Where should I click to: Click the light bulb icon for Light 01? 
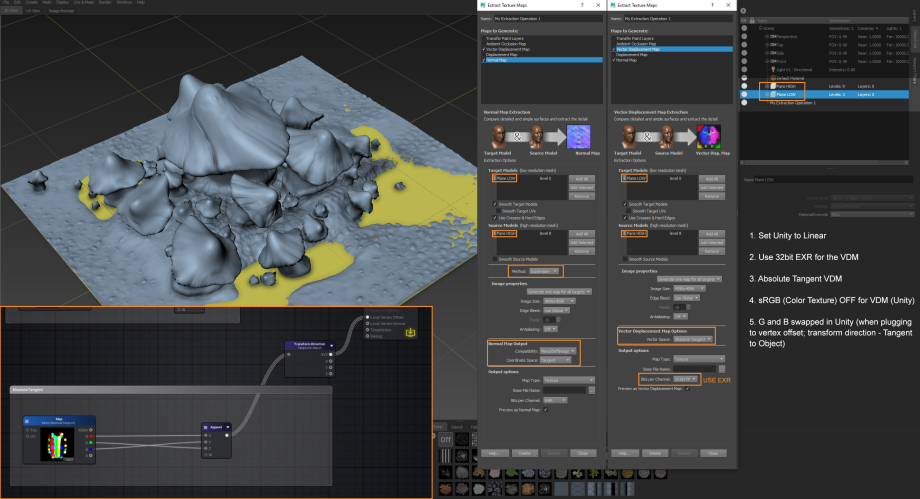tap(773, 69)
